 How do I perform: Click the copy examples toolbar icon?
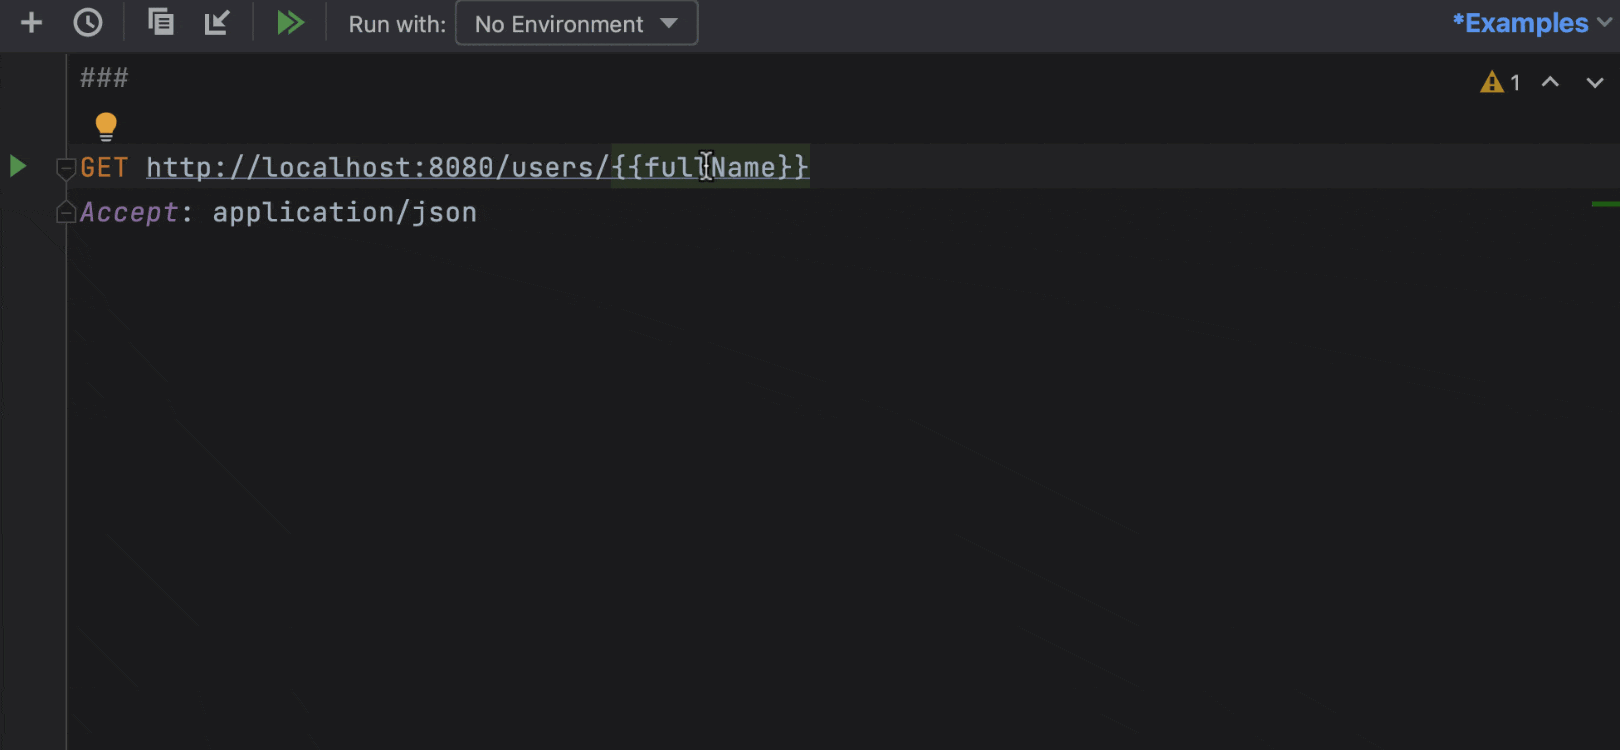pyautogui.click(x=160, y=22)
